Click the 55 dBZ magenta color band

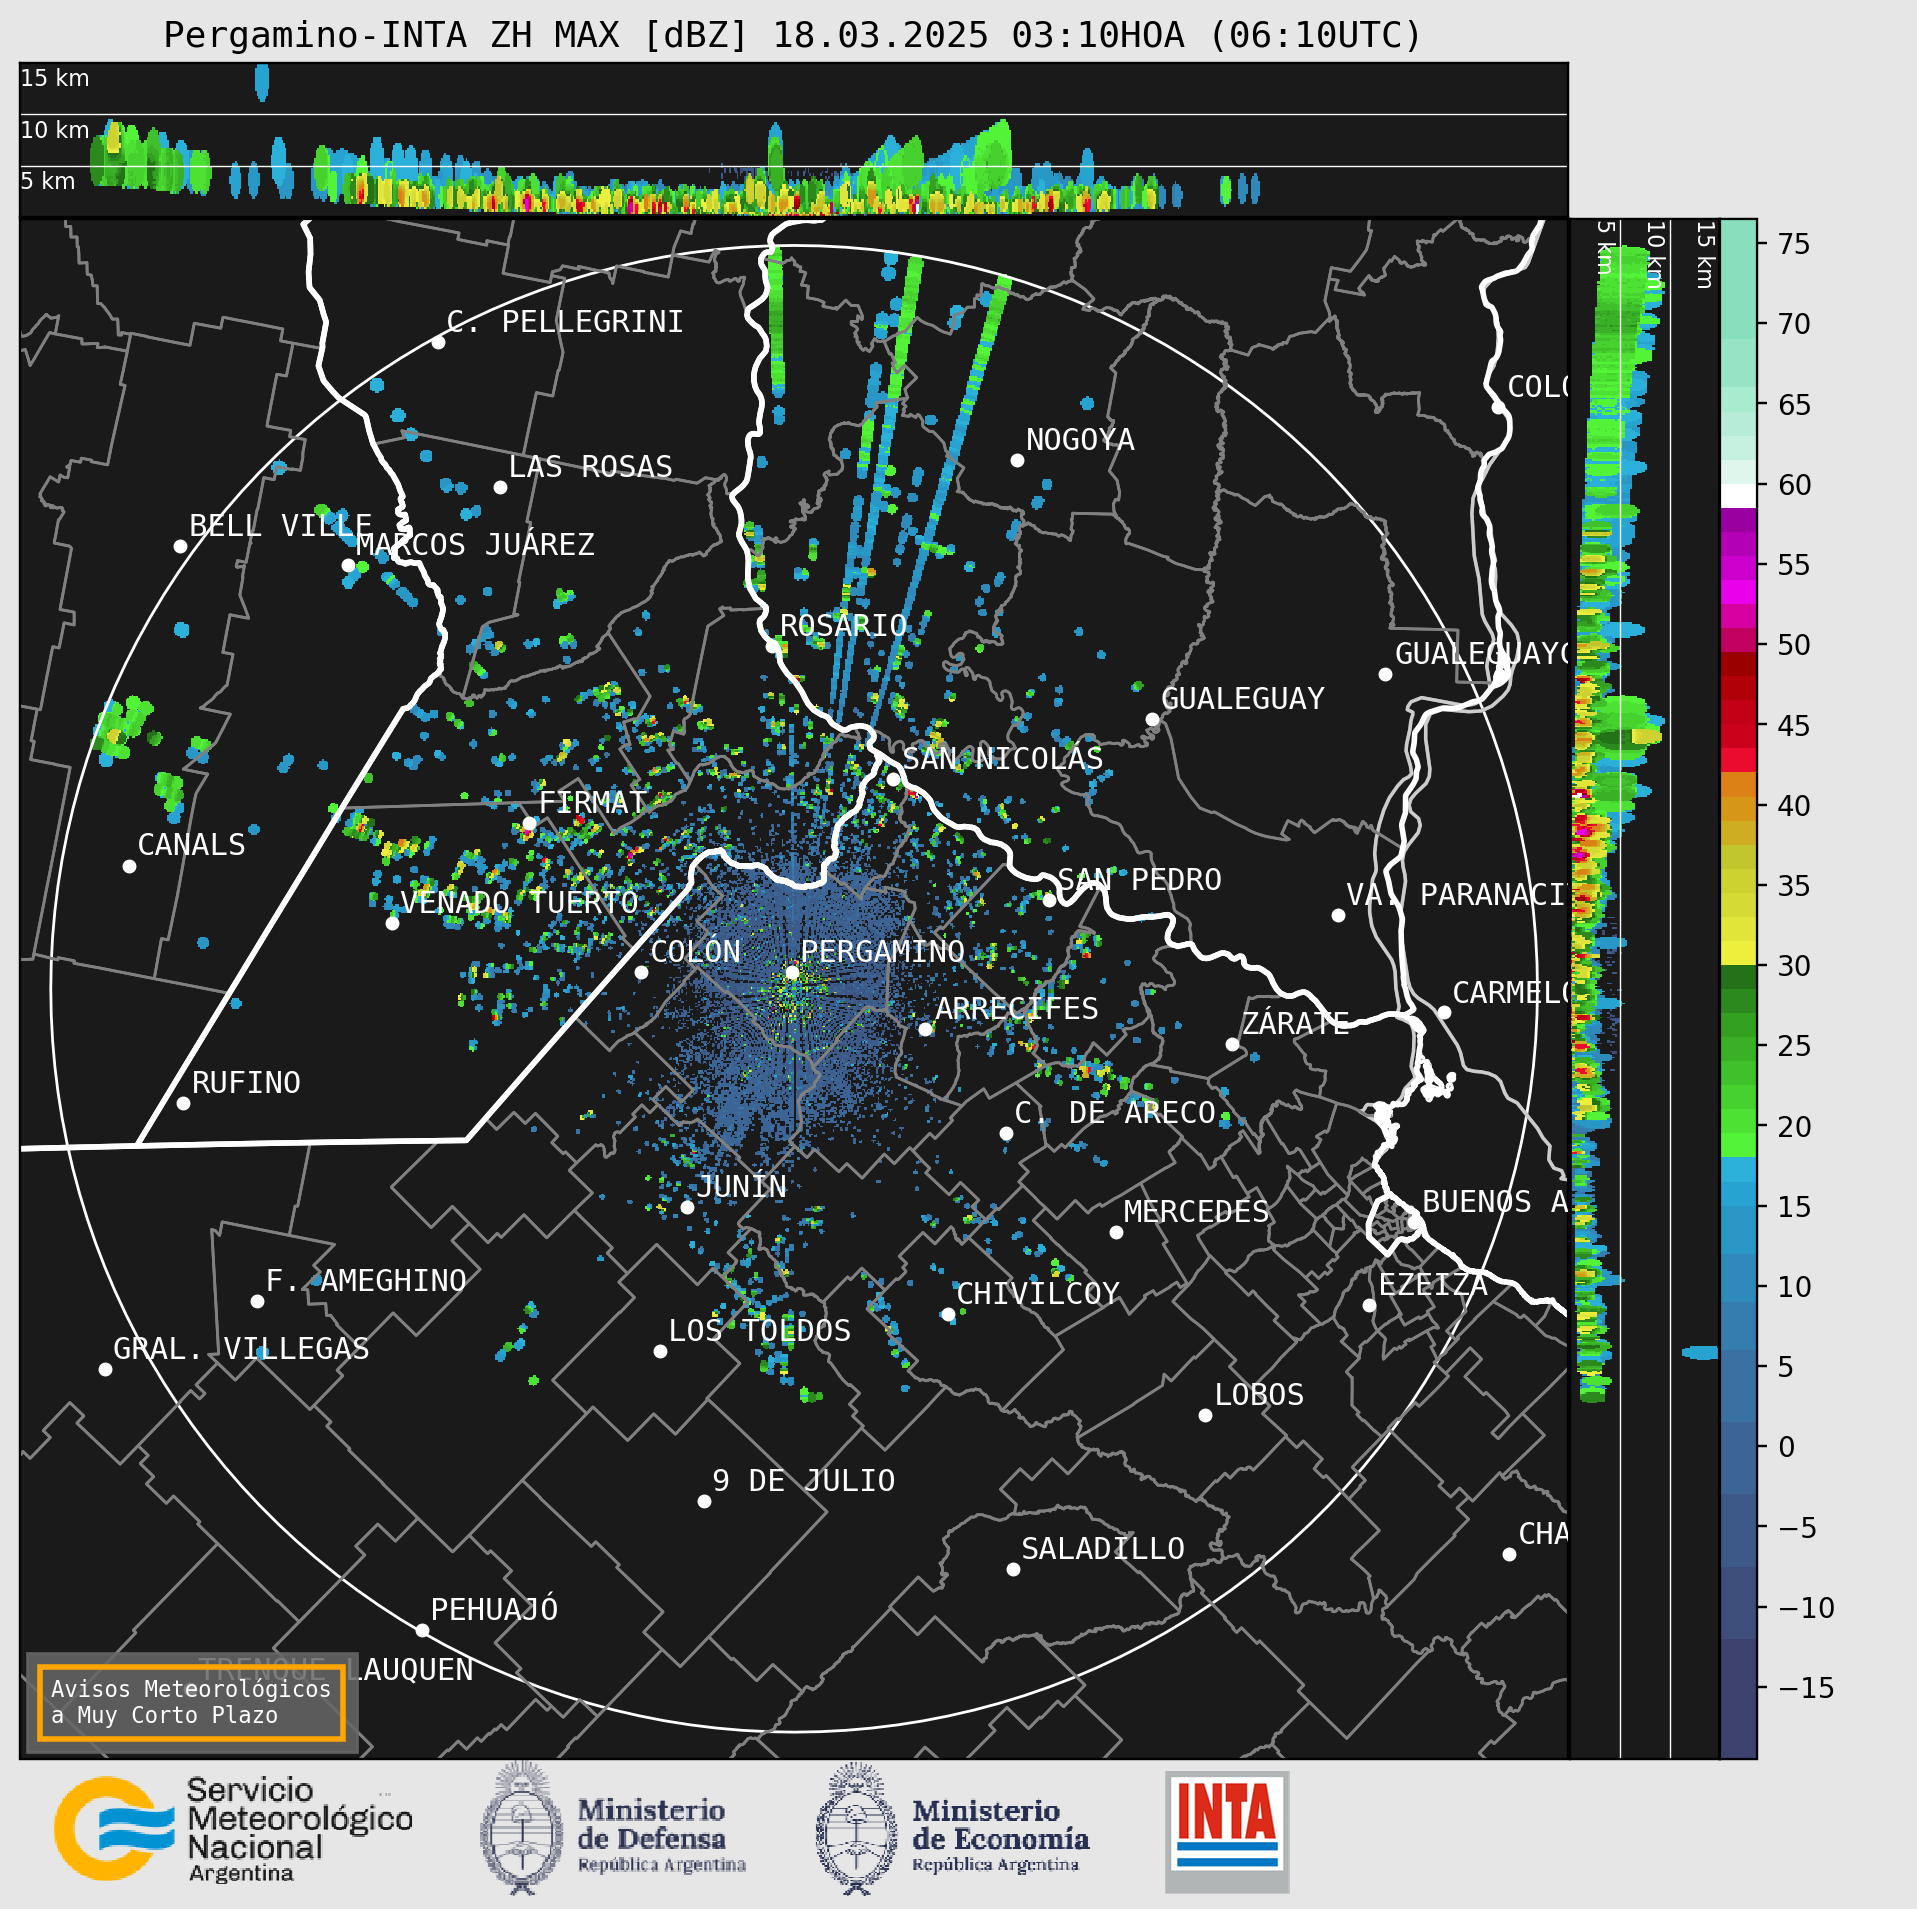pyautogui.click(x=1738, y=568)
